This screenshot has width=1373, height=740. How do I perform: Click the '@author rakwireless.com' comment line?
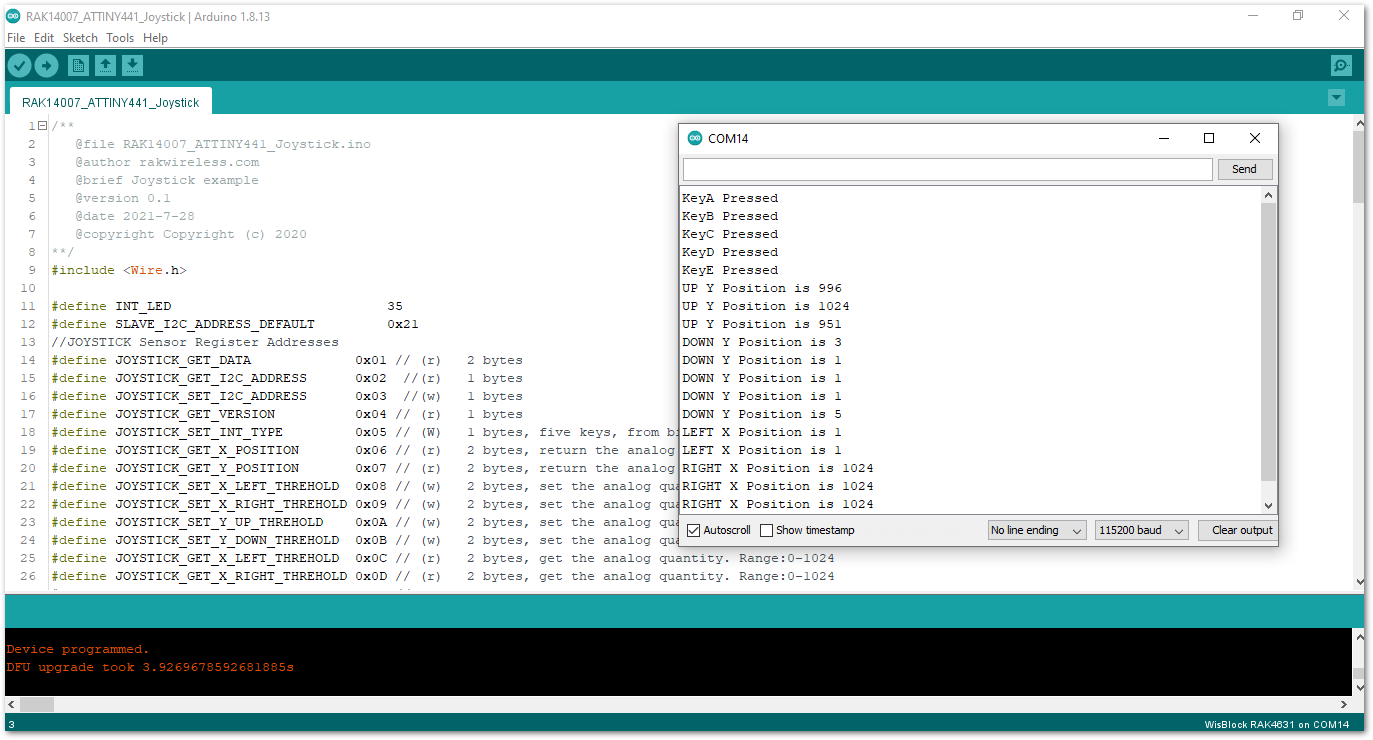[167, 162]
